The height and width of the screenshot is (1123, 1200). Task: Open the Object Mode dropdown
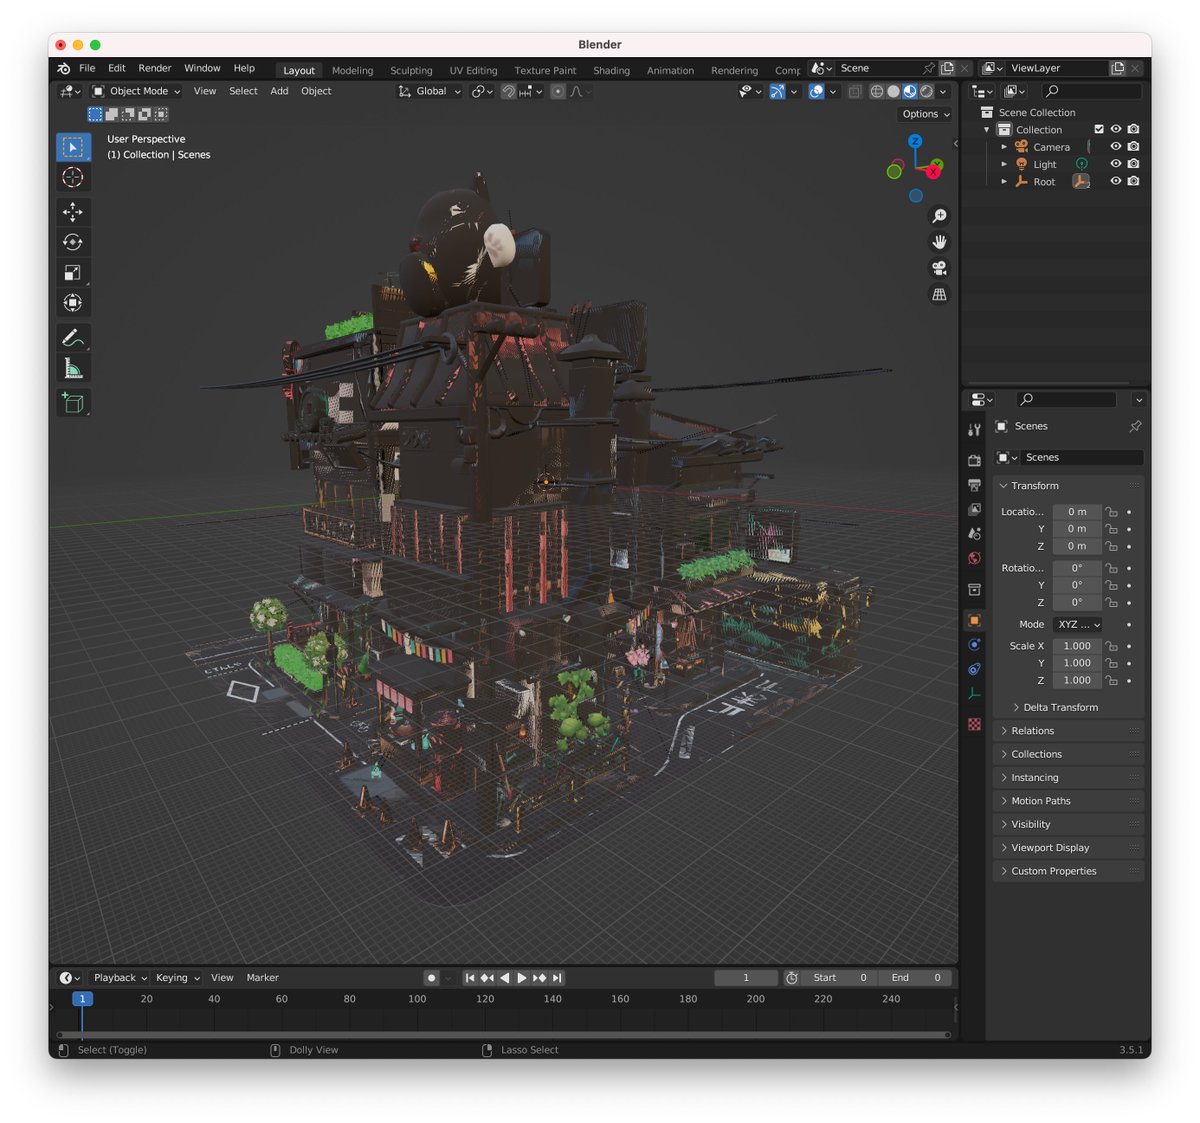coord(137,91)
